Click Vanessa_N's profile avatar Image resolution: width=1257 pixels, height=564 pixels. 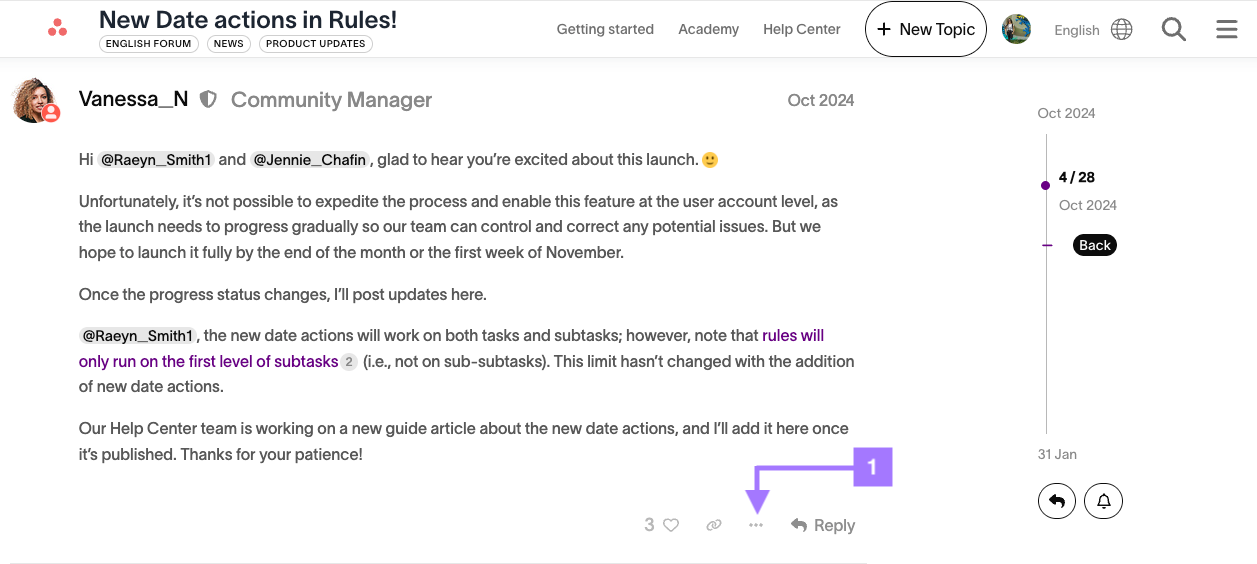[35, 100]
